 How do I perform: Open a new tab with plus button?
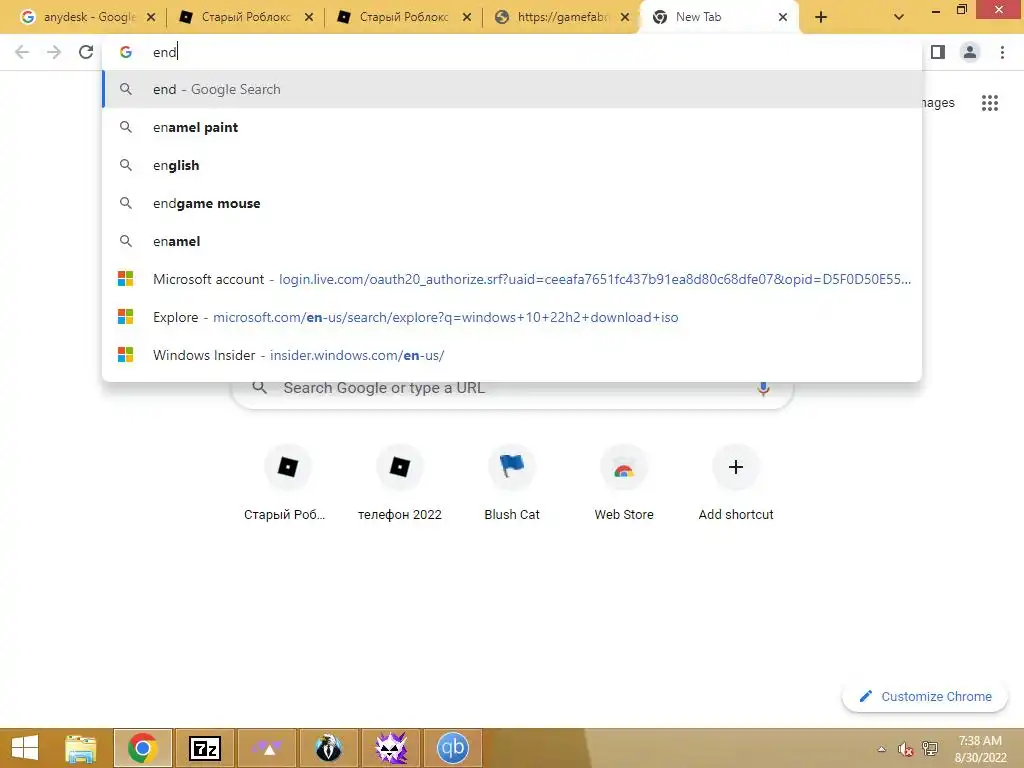(x=821, y=17)
